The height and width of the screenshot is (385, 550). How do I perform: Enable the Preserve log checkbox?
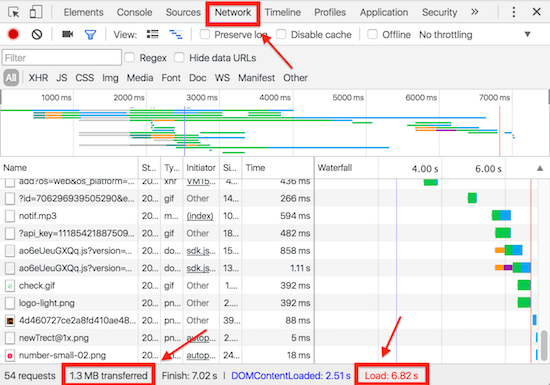(x=205, y=34)
